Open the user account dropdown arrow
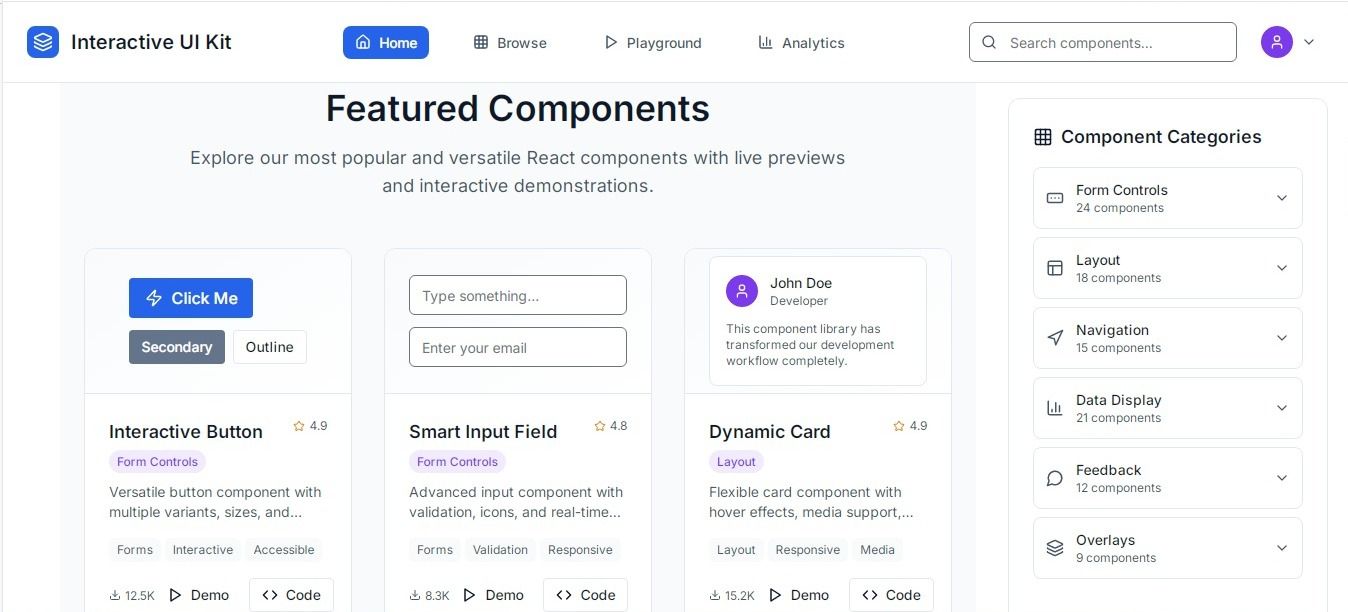Viewport: 1348px width, 612px height. (1309, 42)
